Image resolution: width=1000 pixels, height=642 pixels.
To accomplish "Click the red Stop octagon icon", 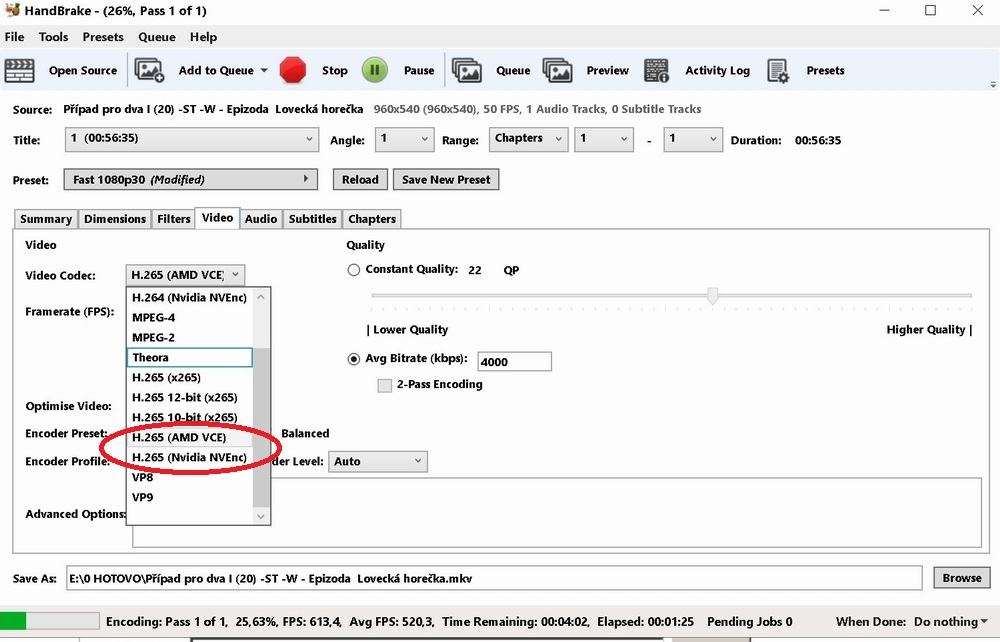I will click(293, 70).
